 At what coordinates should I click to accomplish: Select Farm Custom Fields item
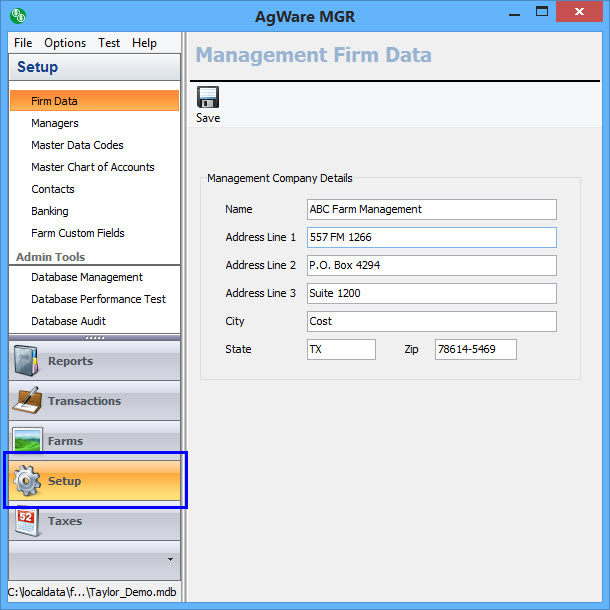(78, 233)
